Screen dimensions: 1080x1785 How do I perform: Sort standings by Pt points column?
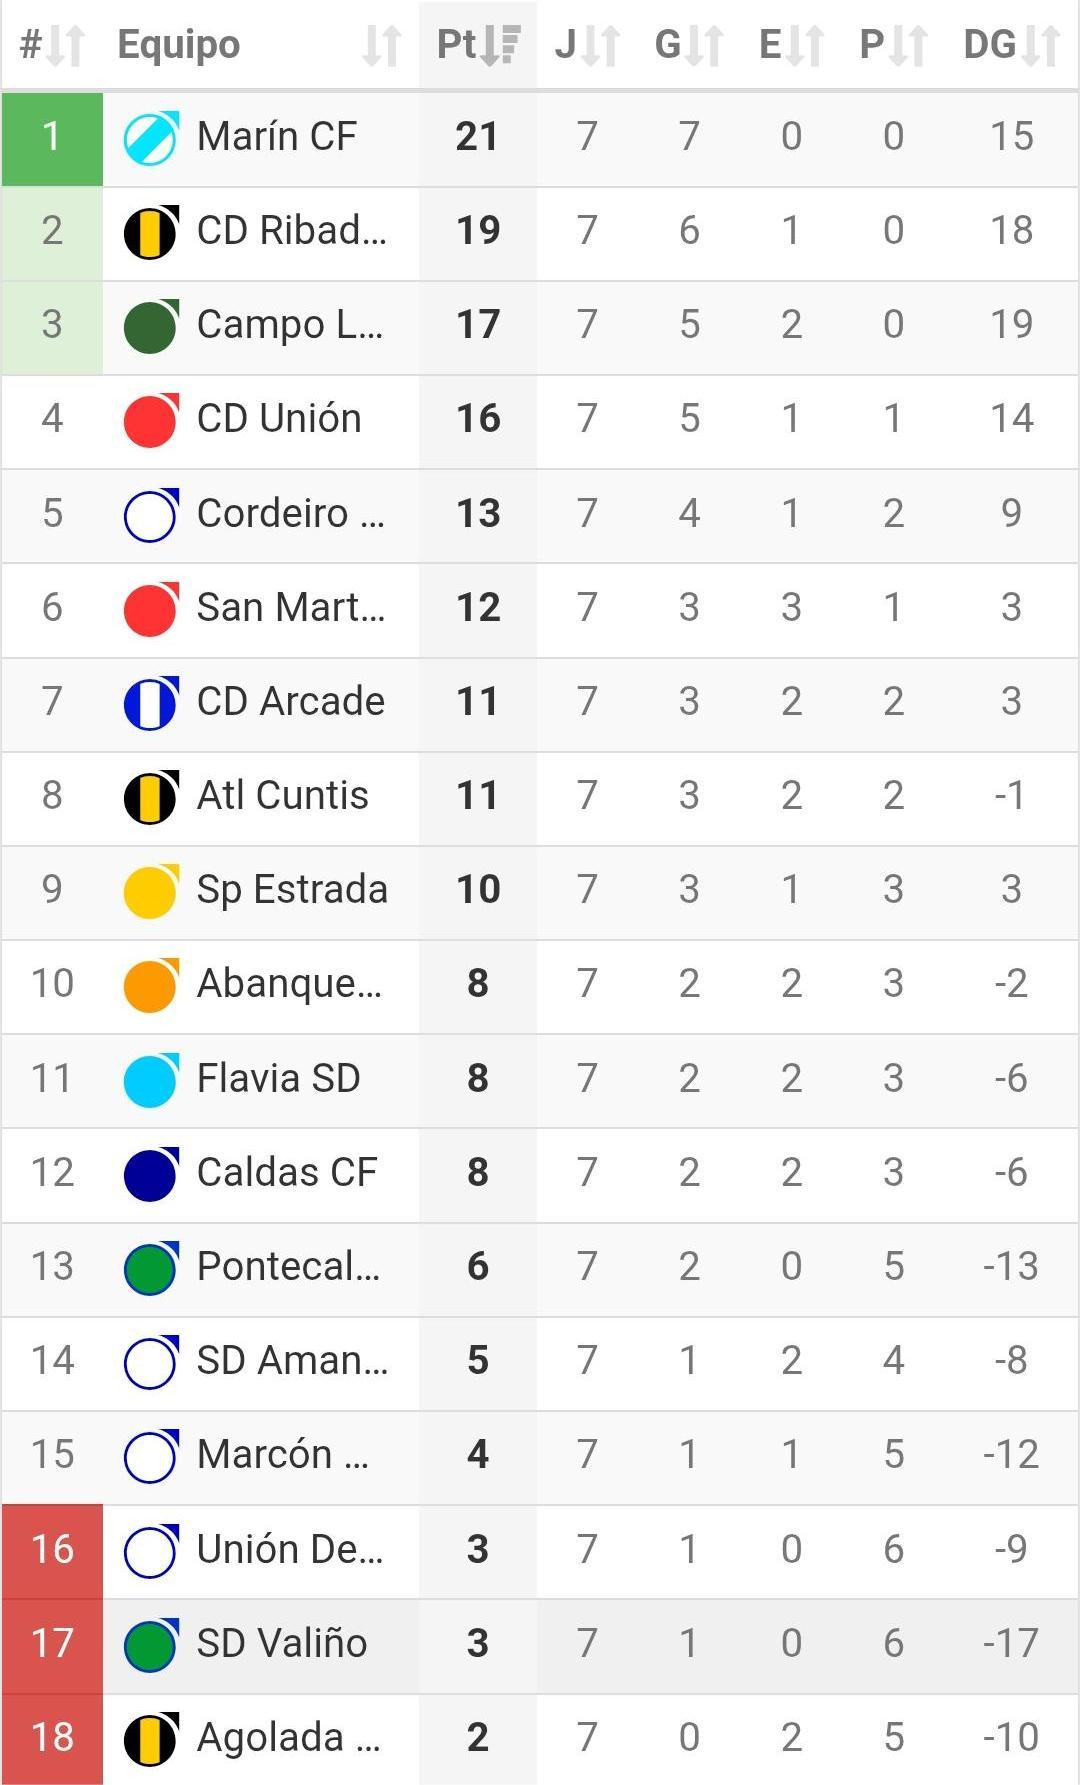[x=478, y=45]
